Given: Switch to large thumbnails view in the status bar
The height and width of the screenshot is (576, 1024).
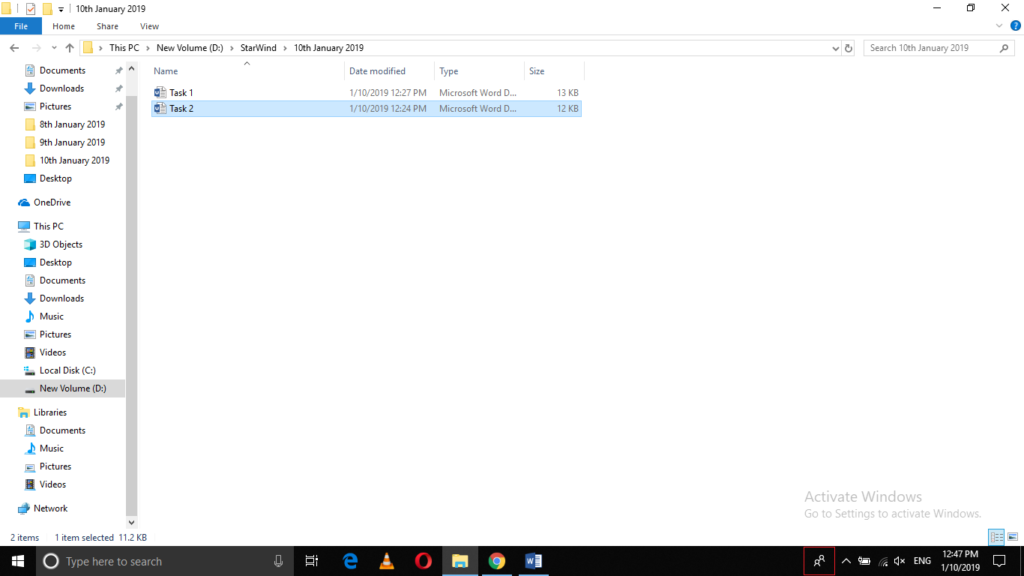Looking at the screenshot, I should click(1013, 537).
